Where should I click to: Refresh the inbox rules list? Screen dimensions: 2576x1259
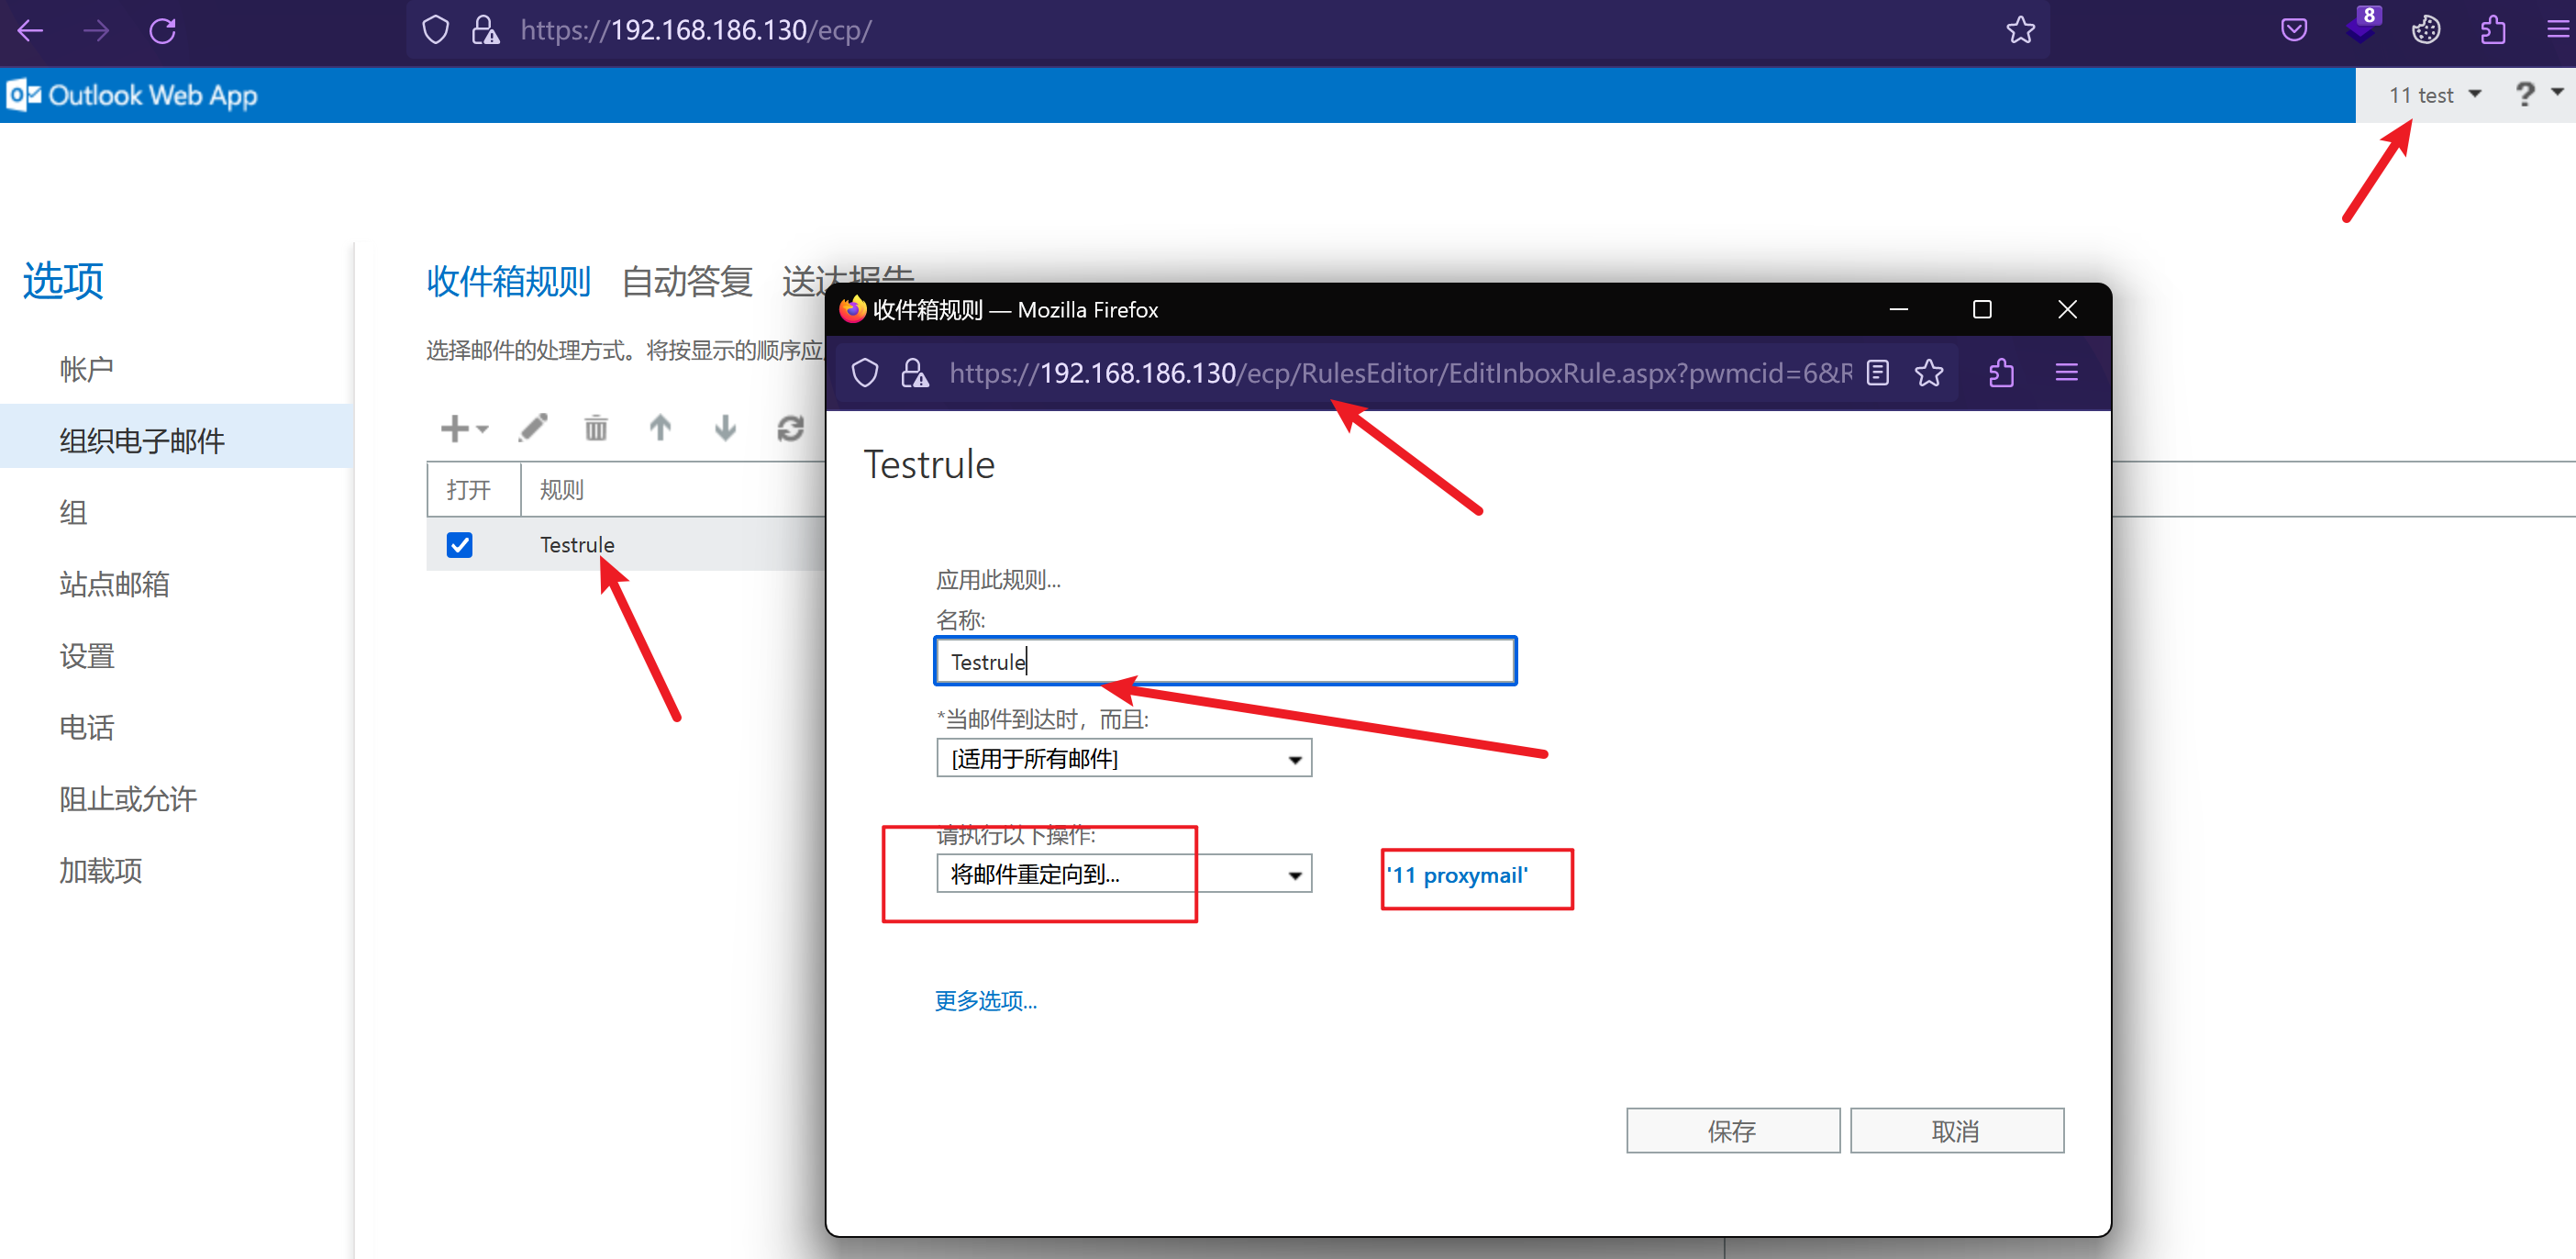coord(790,428)
